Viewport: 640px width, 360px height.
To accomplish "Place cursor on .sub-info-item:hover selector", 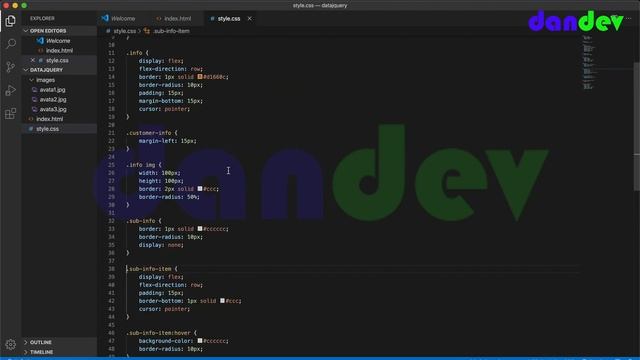I will click(x=158, y=333).
